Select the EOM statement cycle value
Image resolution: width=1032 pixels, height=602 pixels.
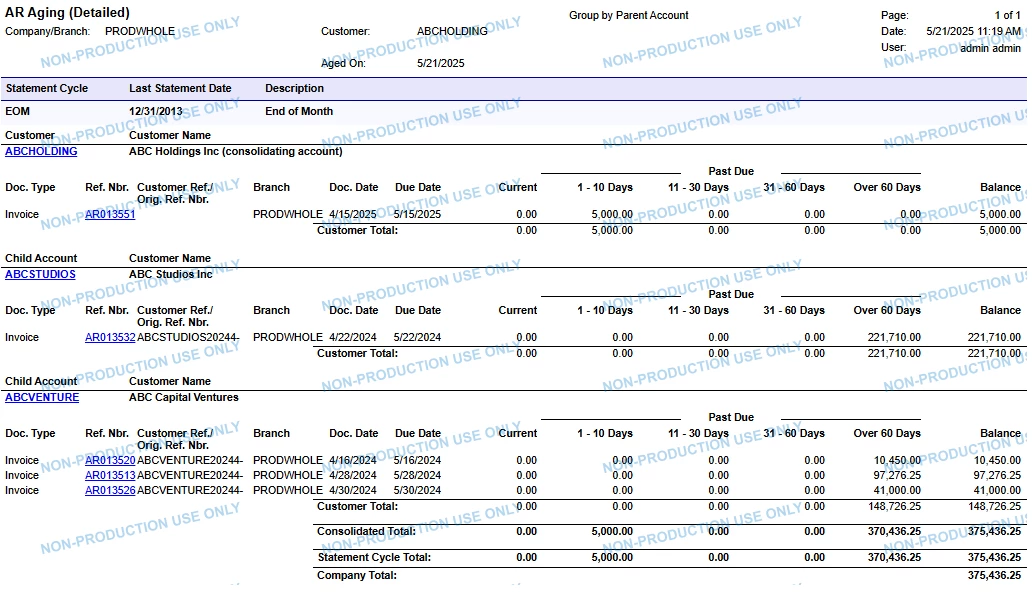point(18,112)
